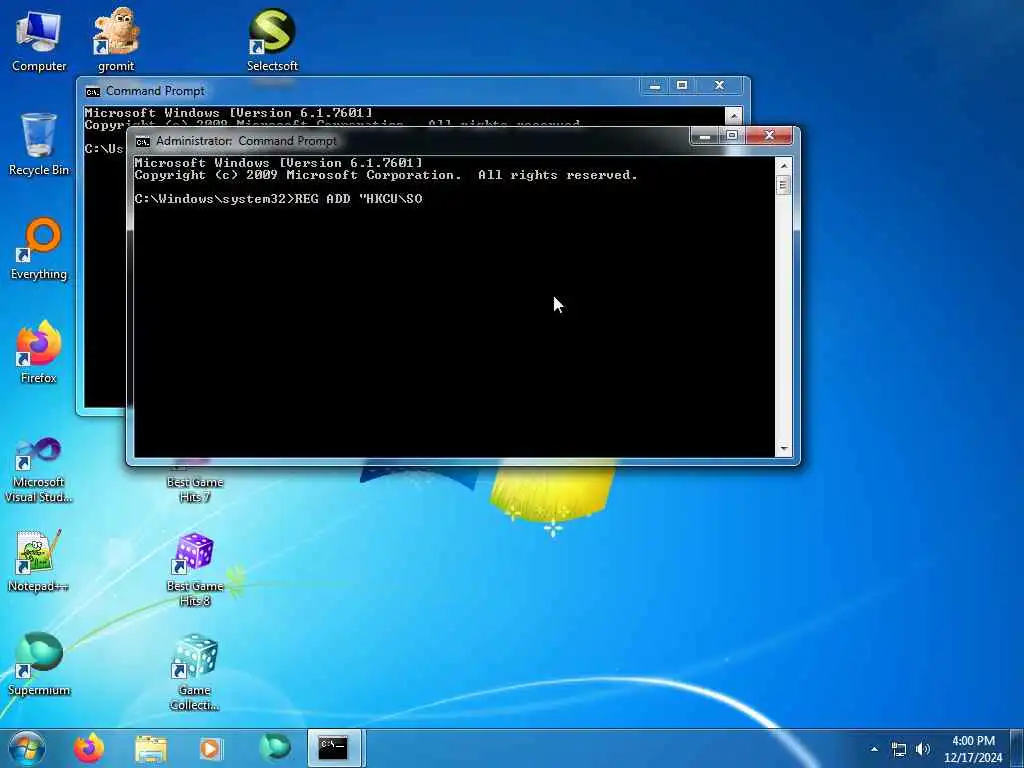The width and height of the screenshot is (1024, 768).
Task: Close the background Command Prompt window
Action: tap(719, 86)
